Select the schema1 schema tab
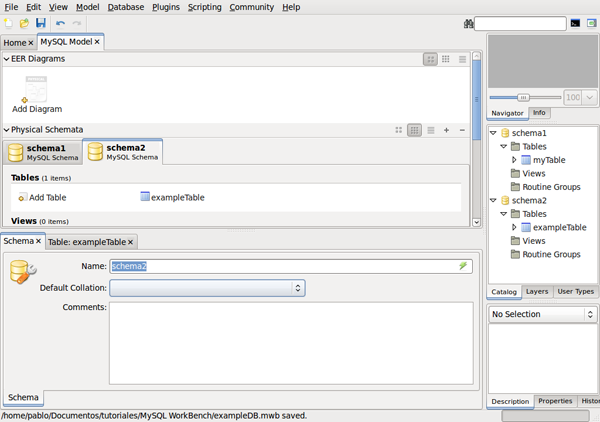The height and width of the screenshot is (422, 600). 43,152
